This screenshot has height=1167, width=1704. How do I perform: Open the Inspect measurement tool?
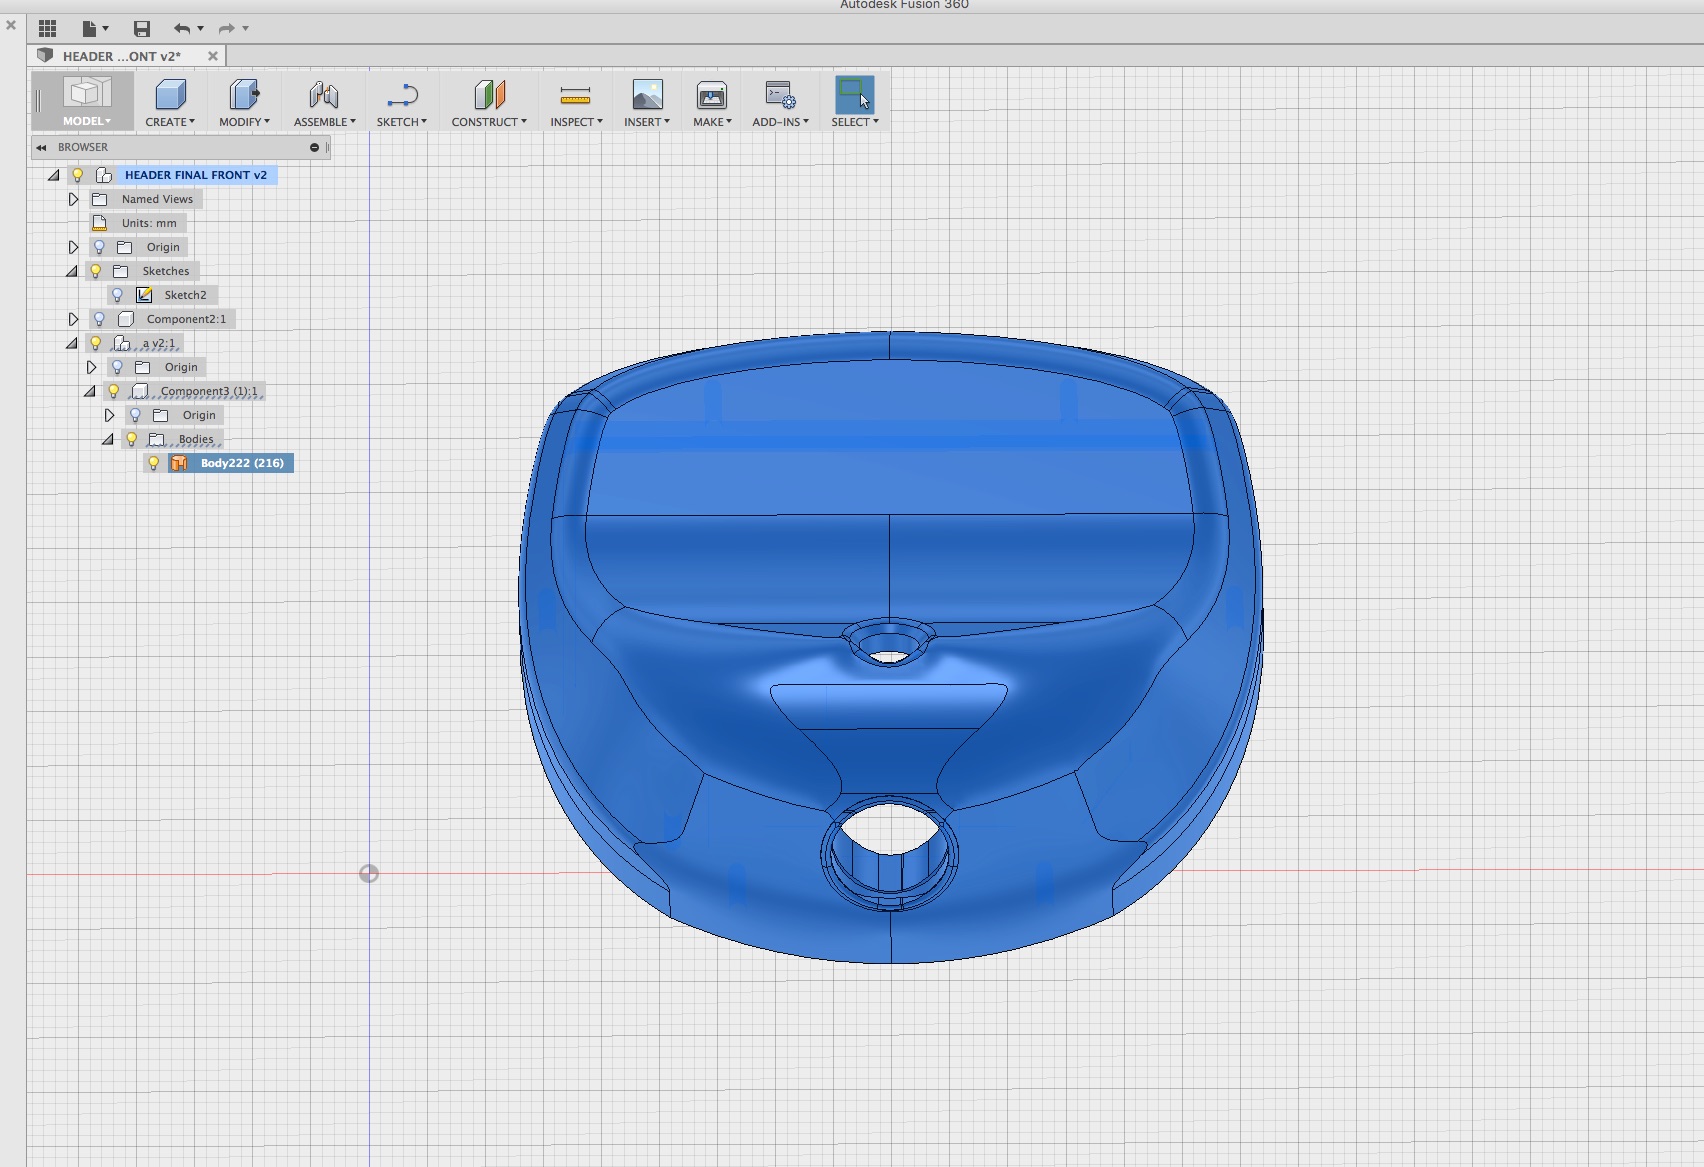coord(573,95)
